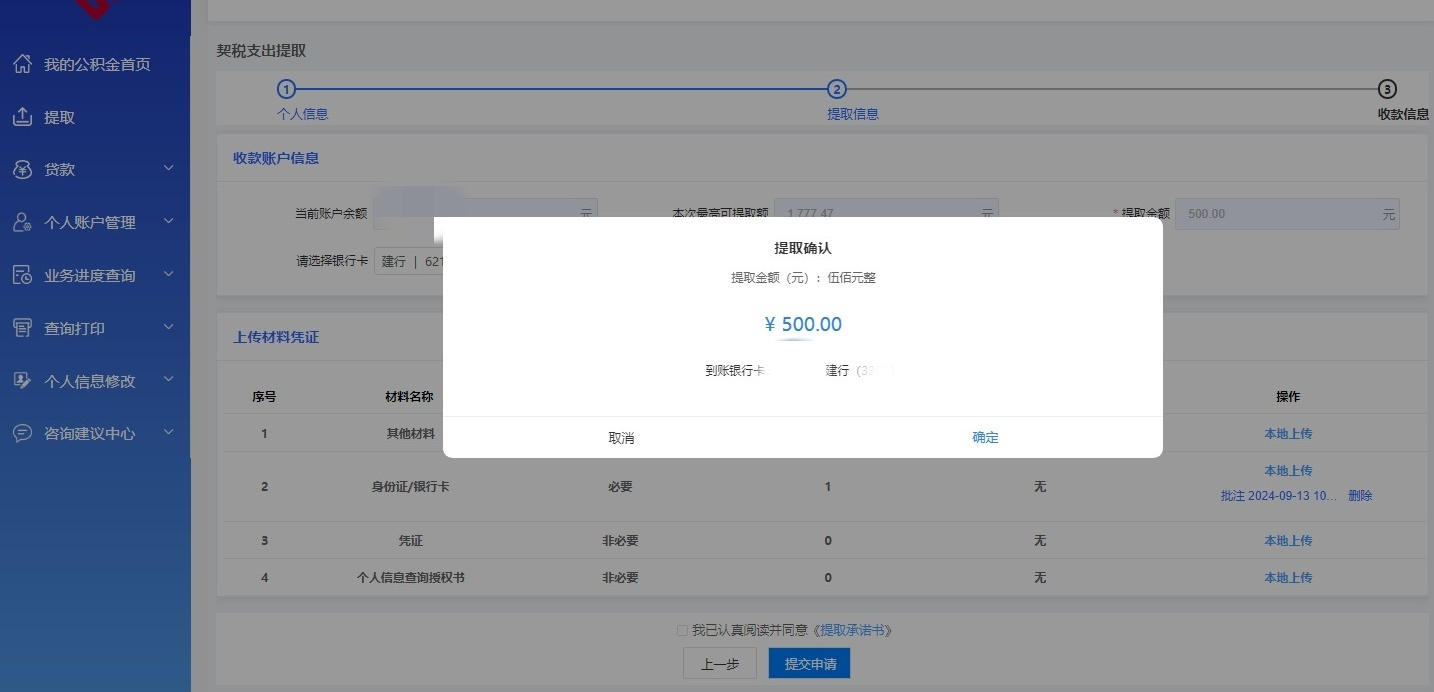Click 删除 next to the uploaded file
The width and height of the screenshot is (1434, 692).
point(1360,496)
